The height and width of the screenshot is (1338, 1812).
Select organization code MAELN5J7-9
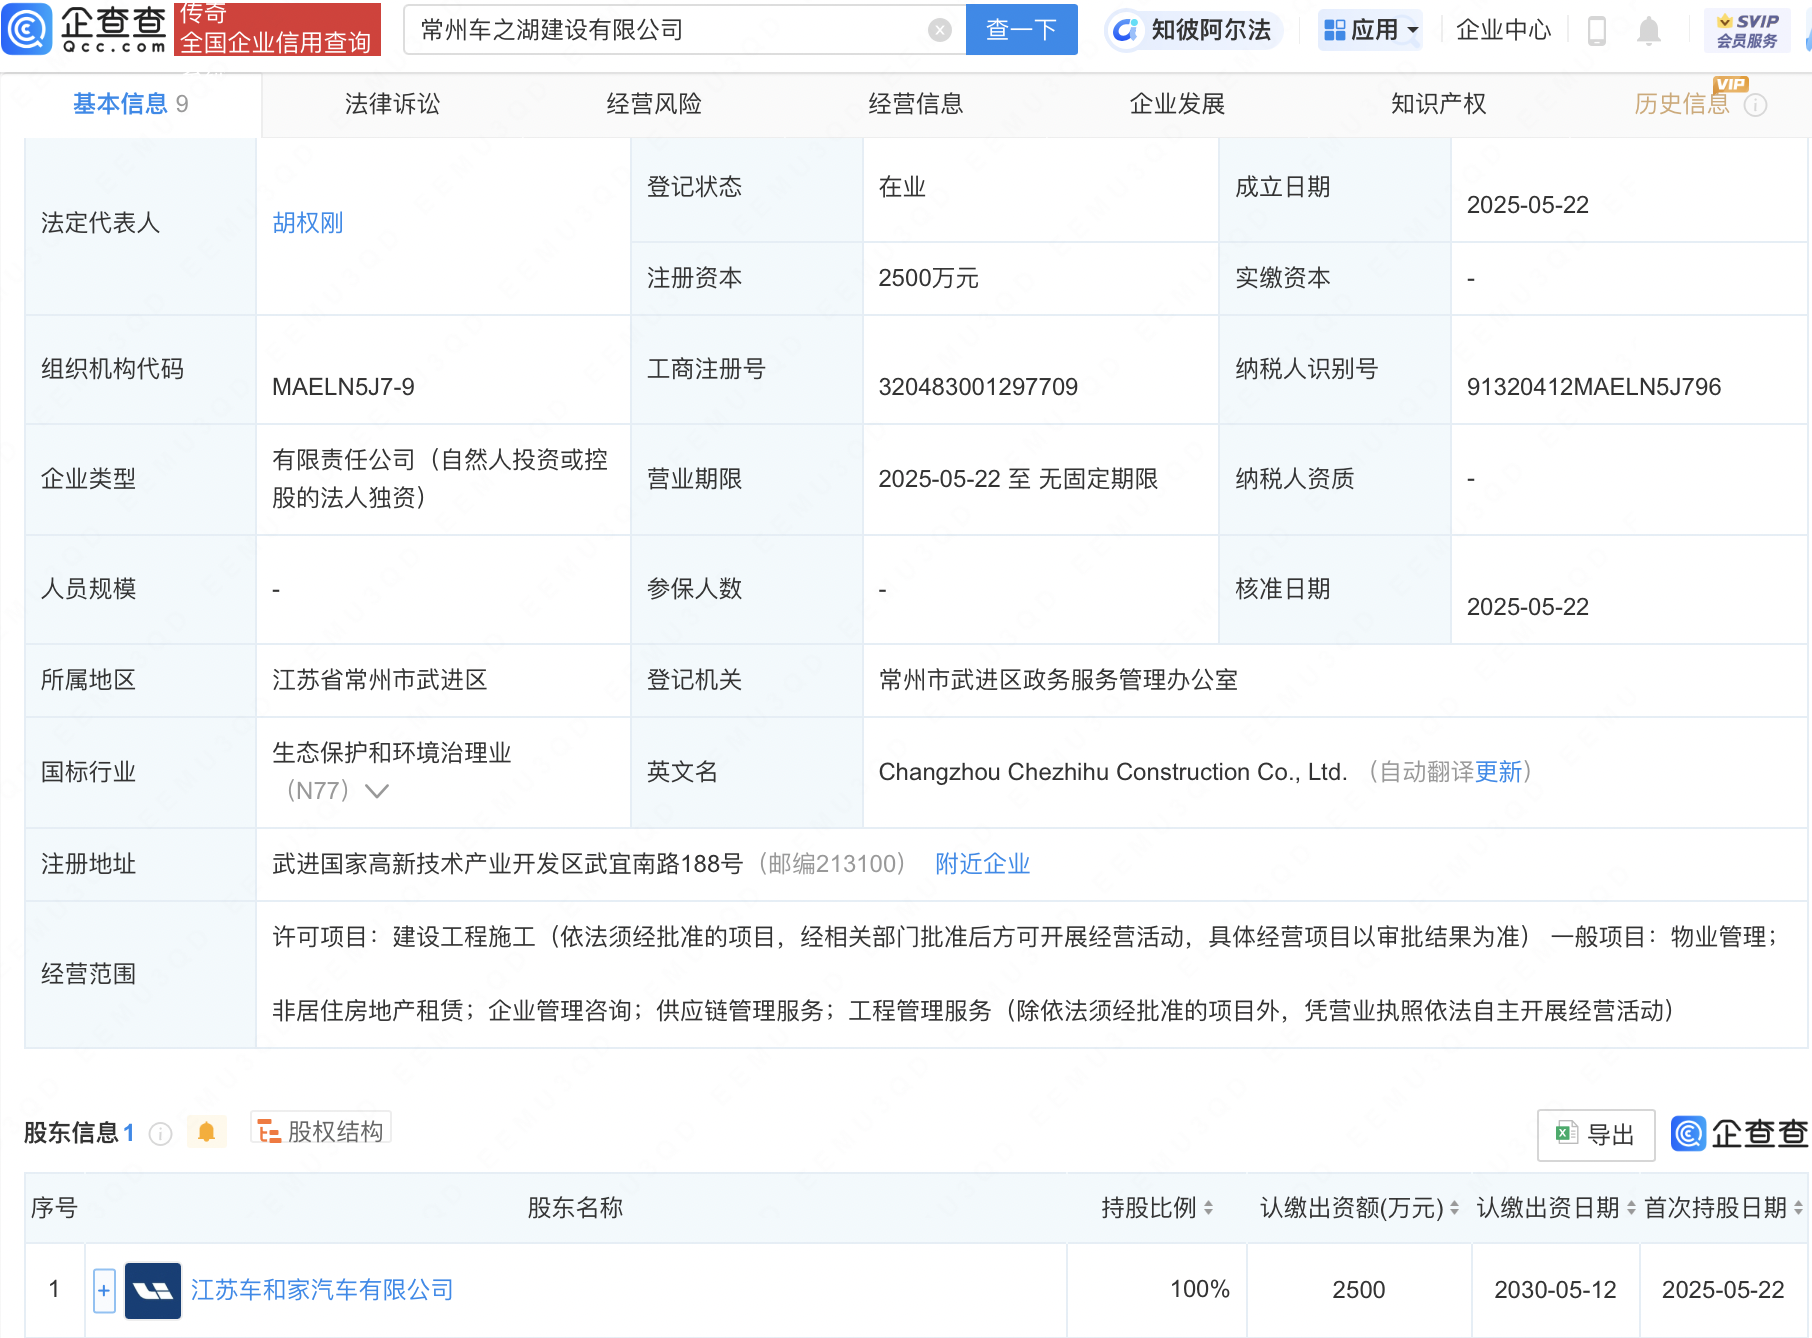tap(343, 387)
